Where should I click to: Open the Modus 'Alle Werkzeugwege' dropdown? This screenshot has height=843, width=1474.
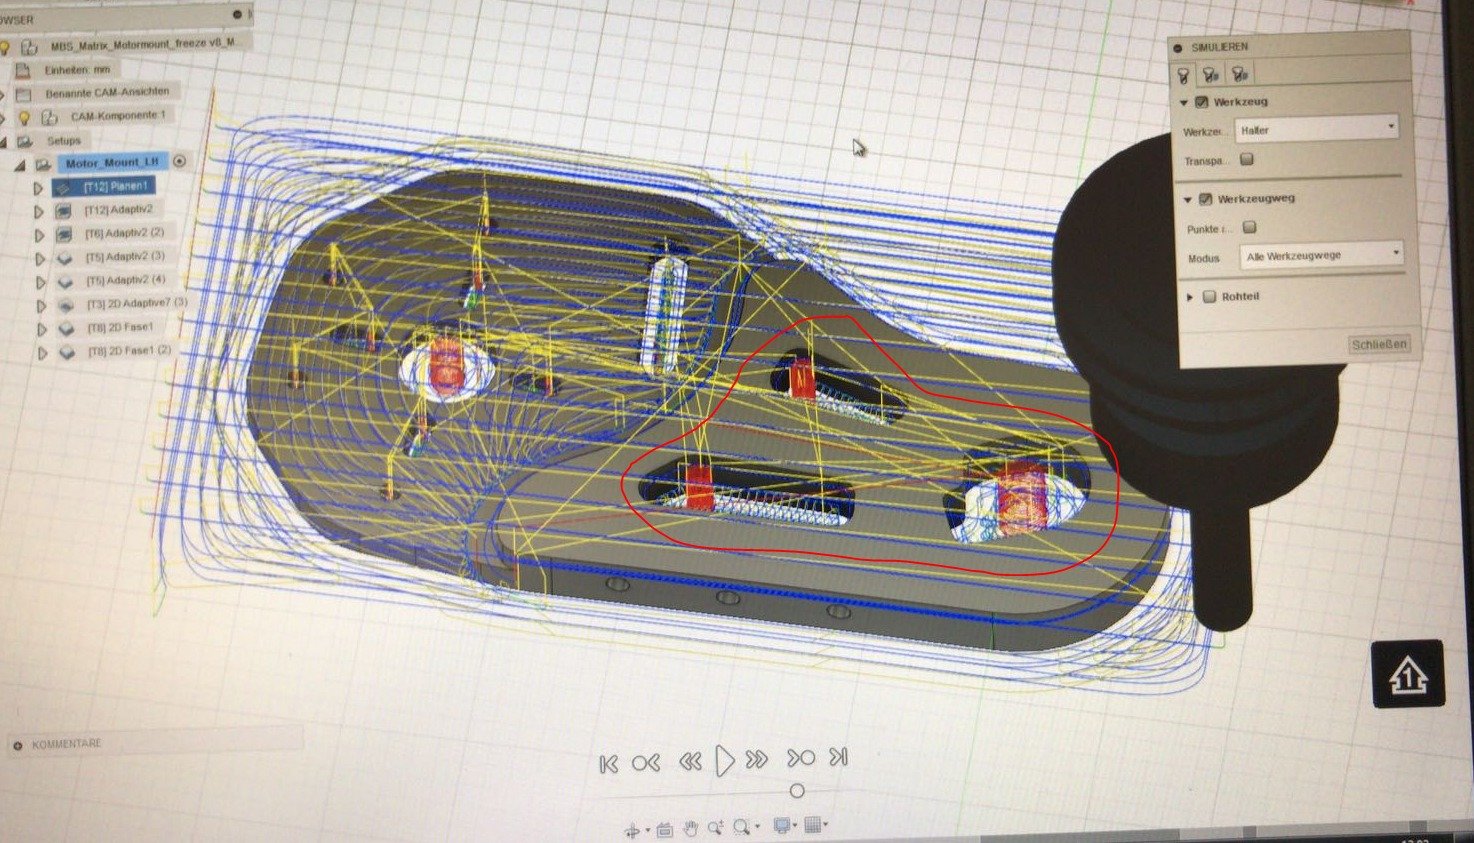click(x=1320, y=256)
